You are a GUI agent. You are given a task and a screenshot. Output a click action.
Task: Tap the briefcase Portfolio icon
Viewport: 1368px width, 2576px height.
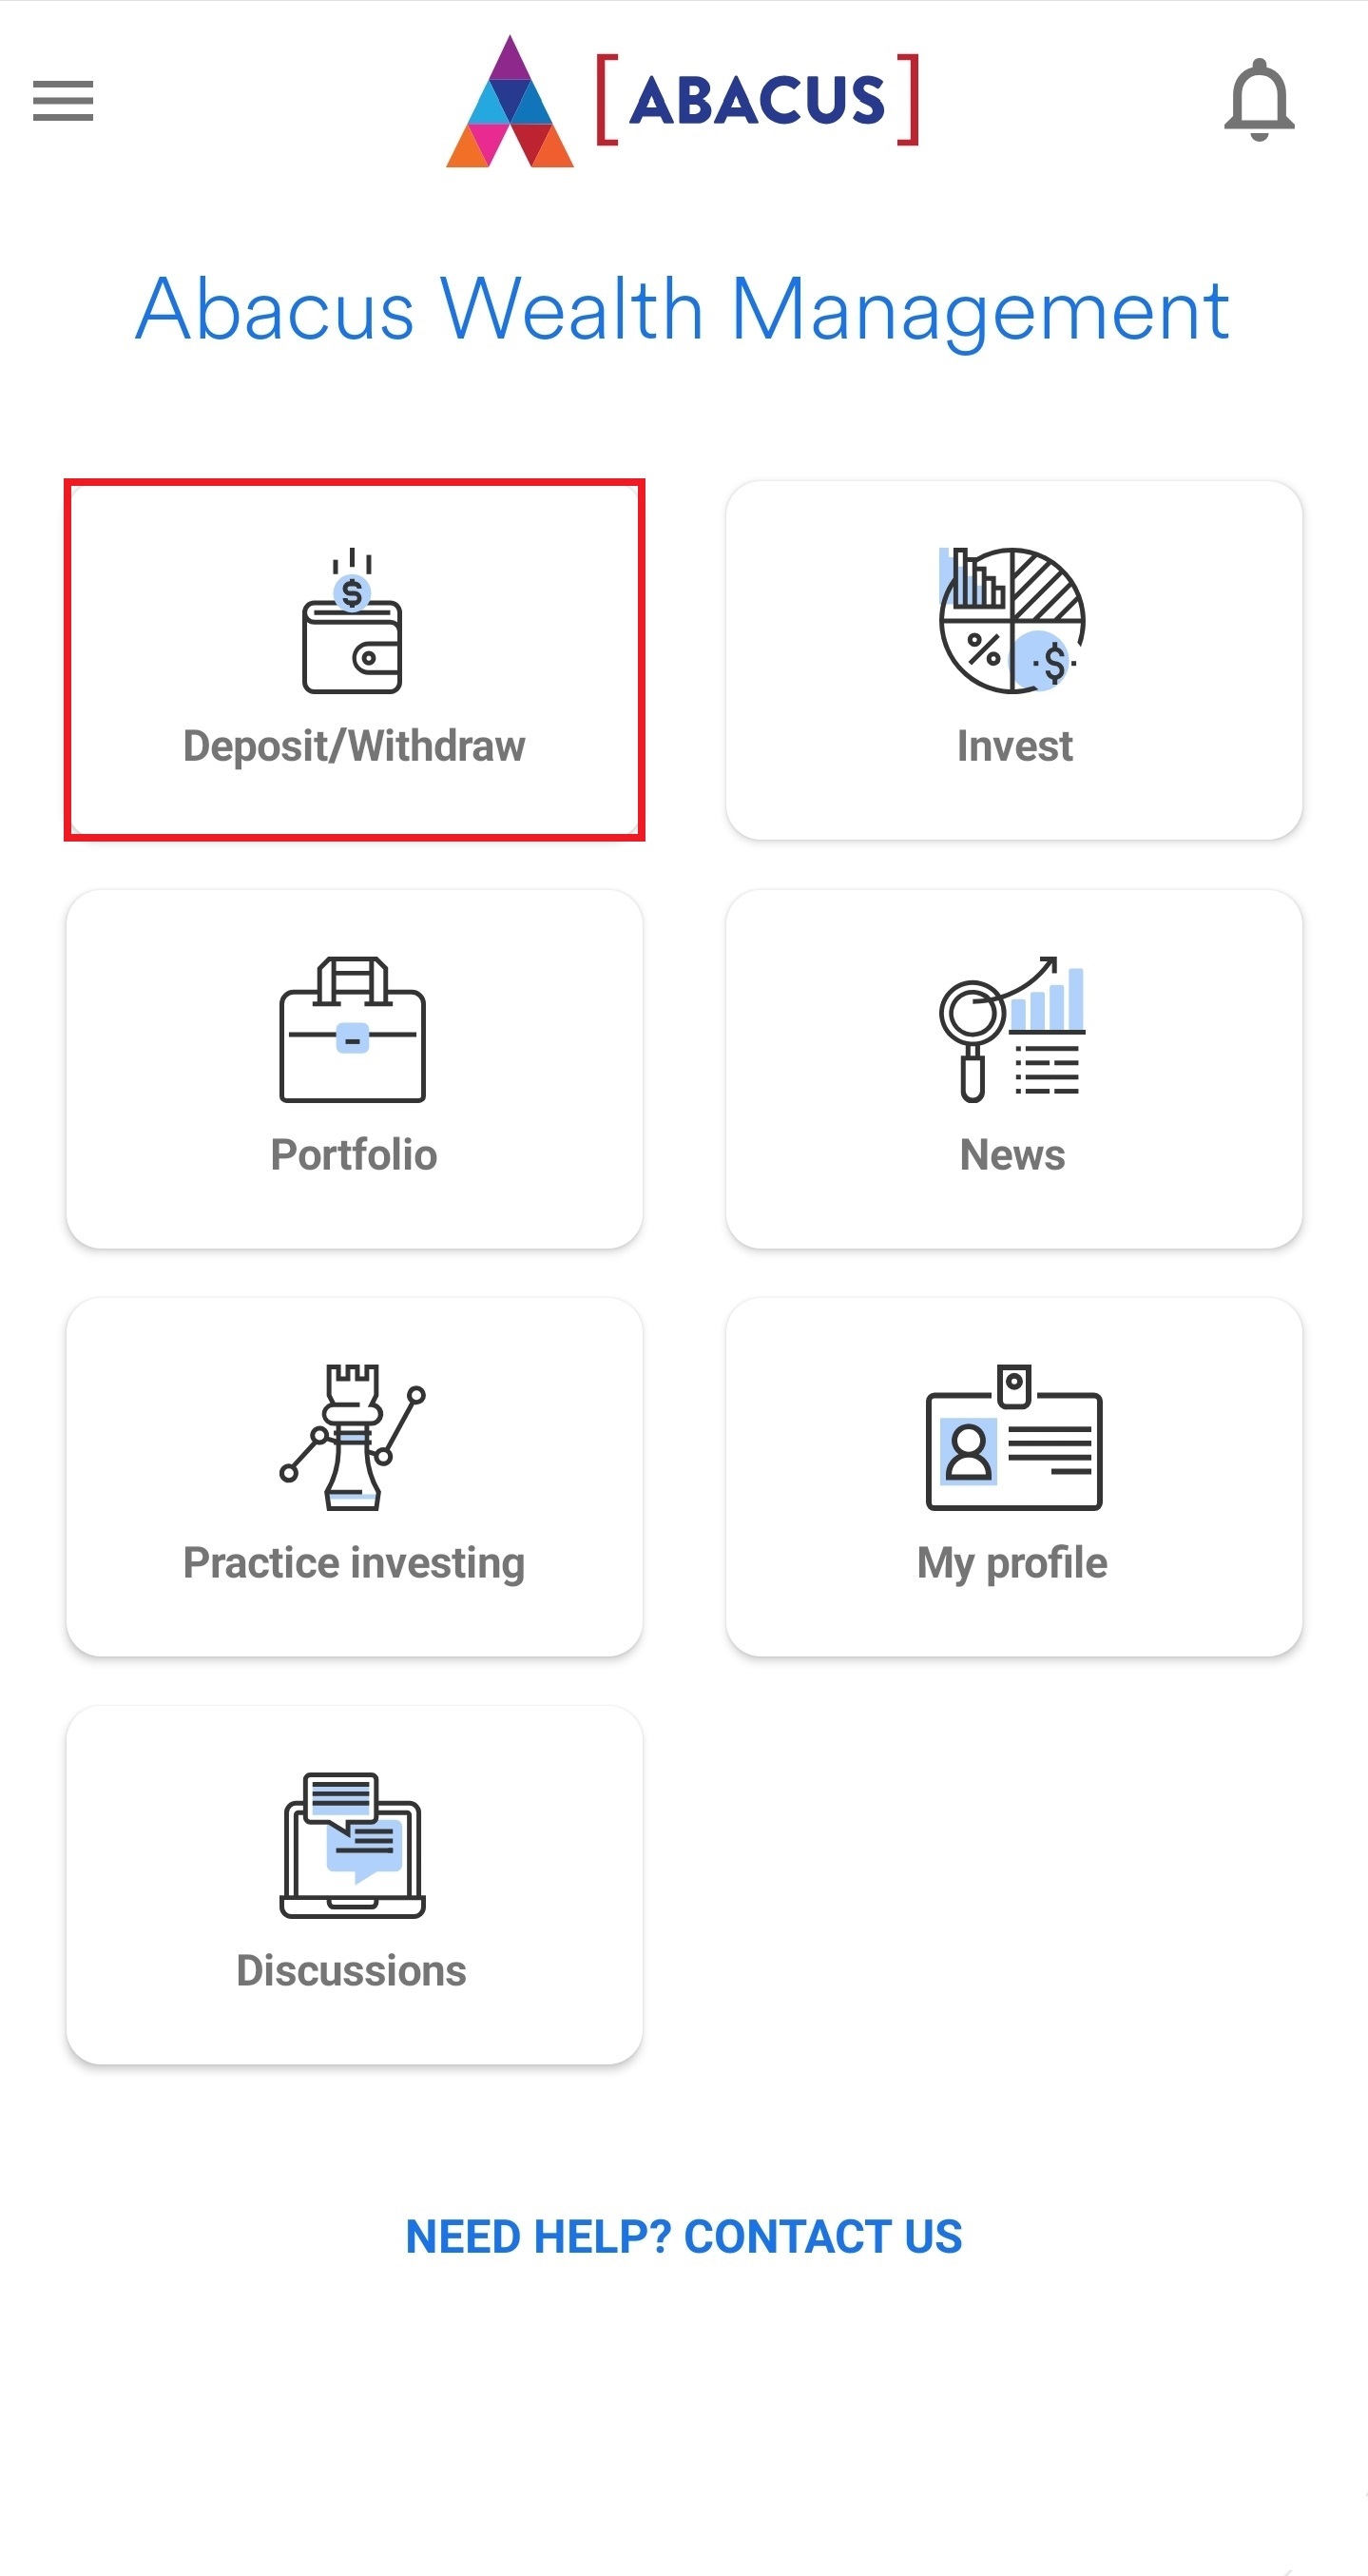352,1029
